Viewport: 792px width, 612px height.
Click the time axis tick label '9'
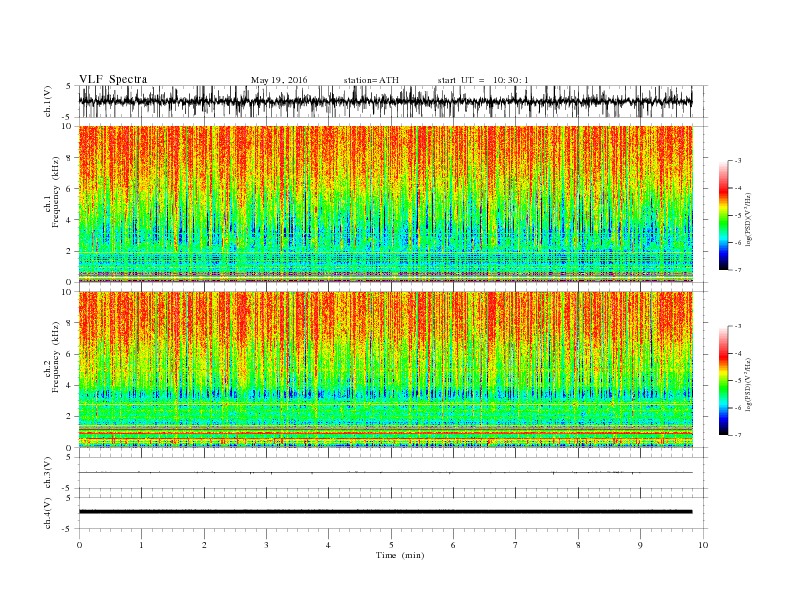[640, 545]
